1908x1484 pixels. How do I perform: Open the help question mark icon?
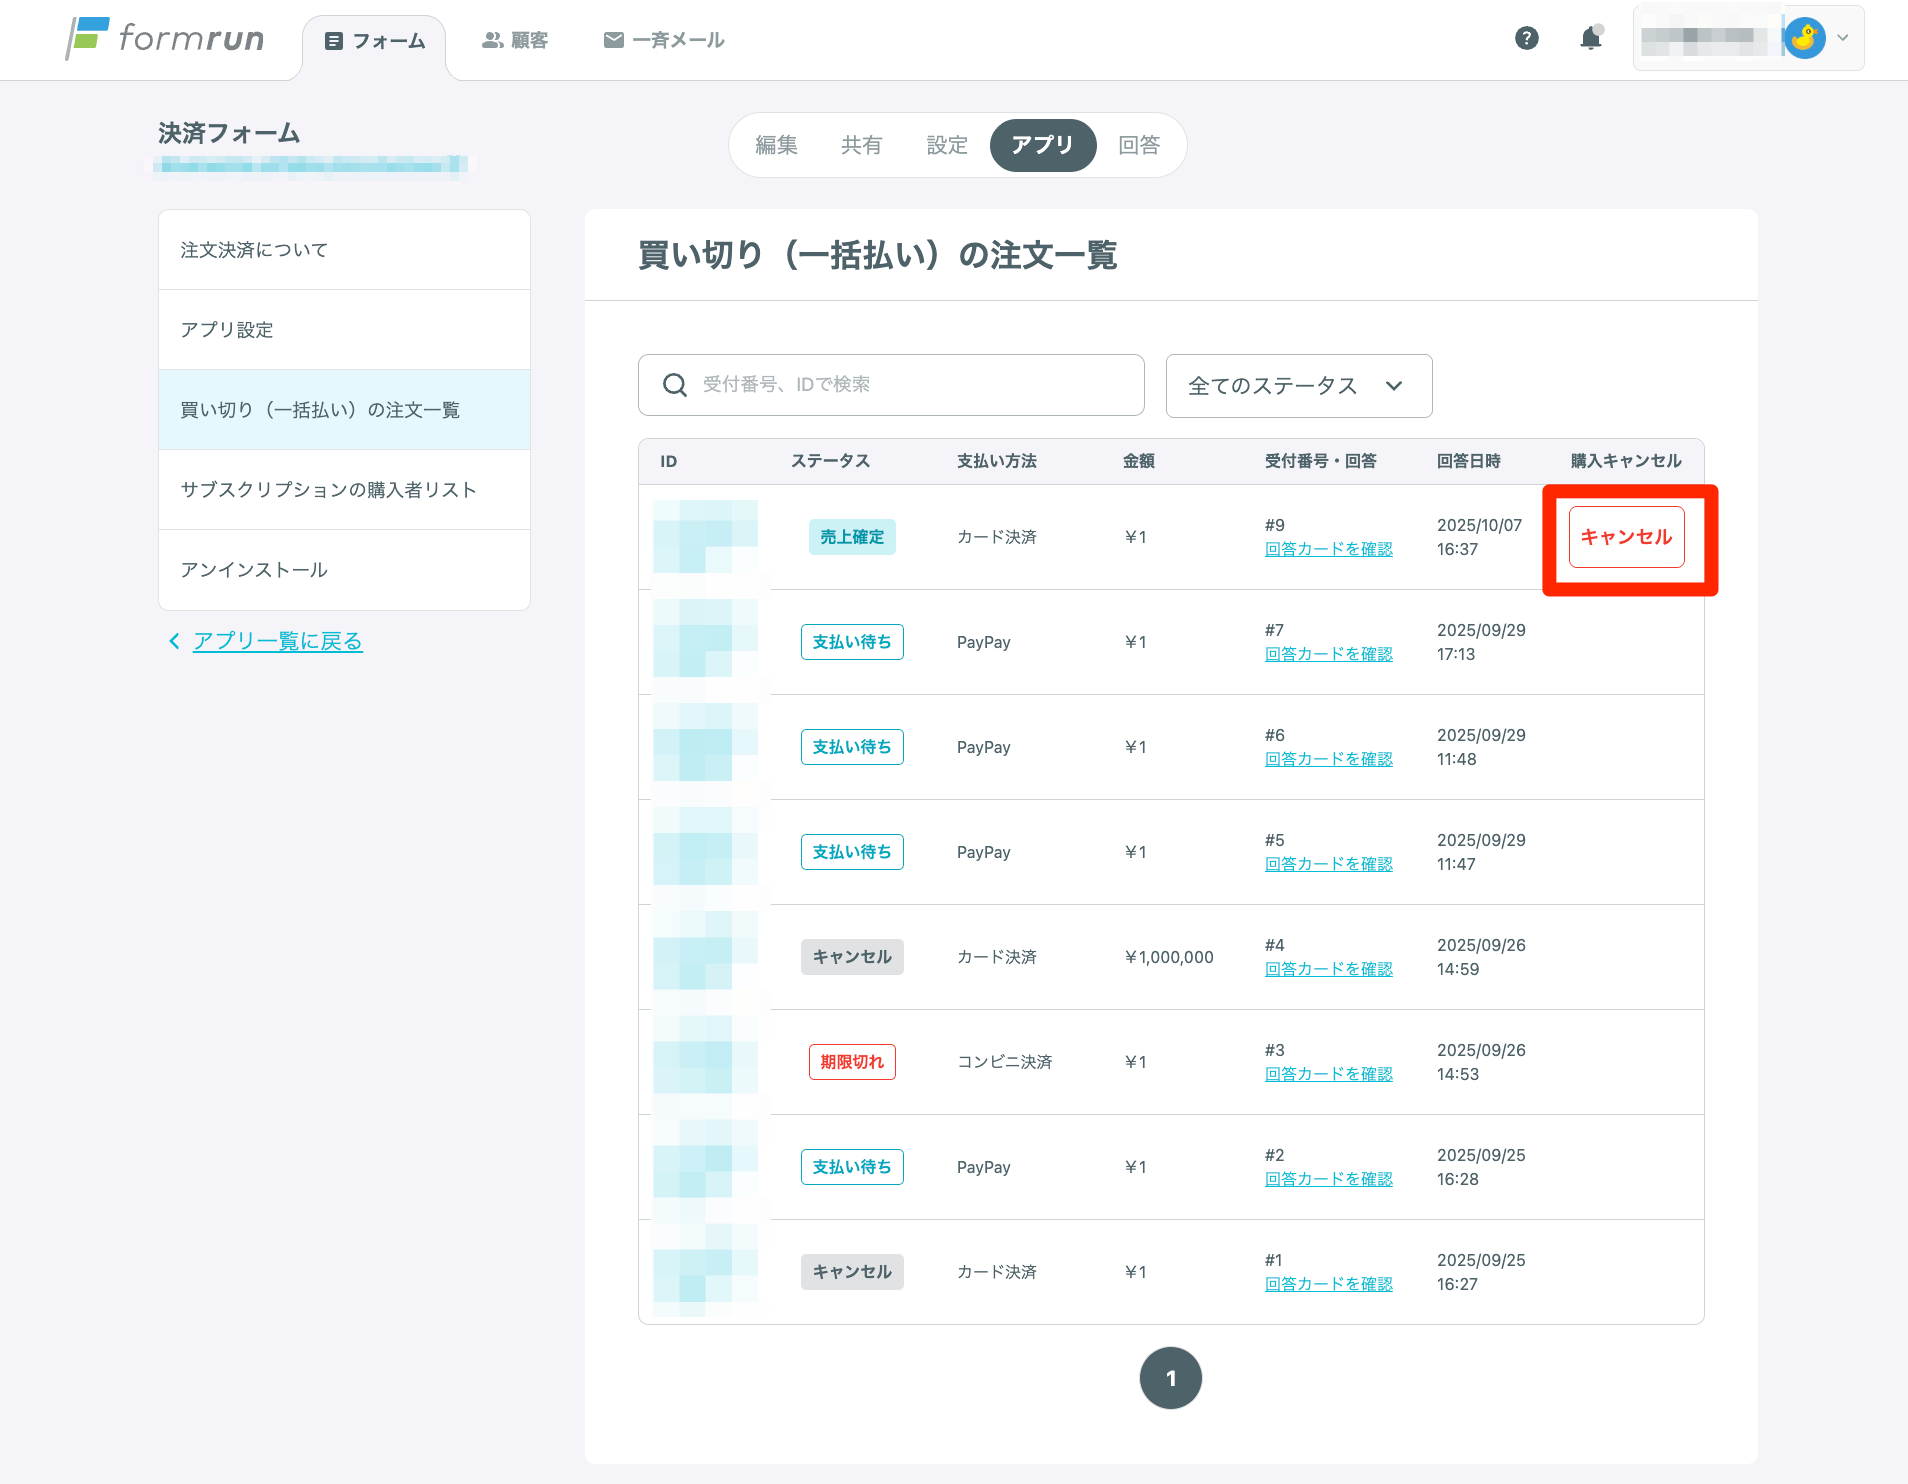[1526, 39]
